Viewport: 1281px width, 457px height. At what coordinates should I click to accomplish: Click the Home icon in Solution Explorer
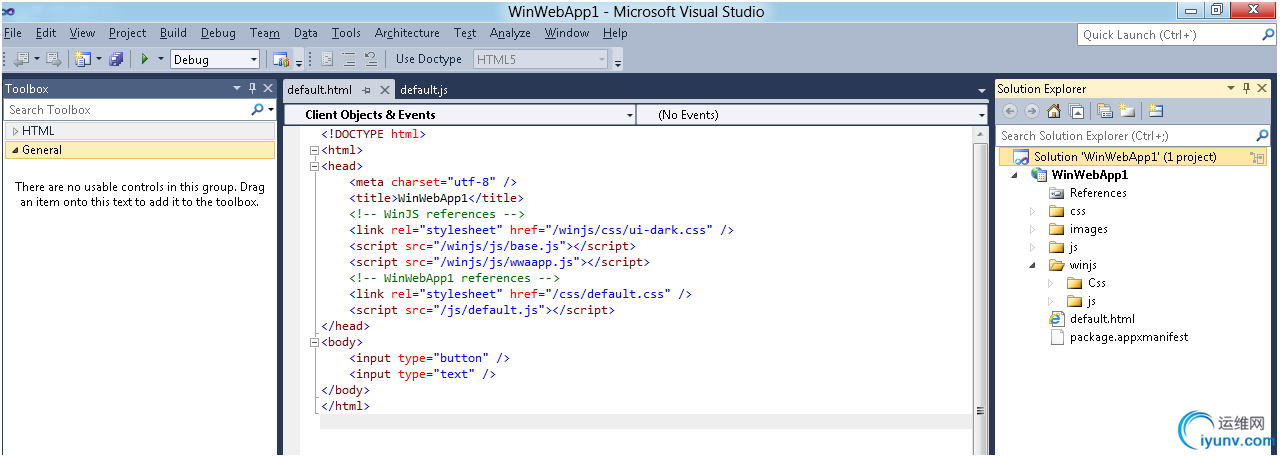click(x=1055, y=111)
